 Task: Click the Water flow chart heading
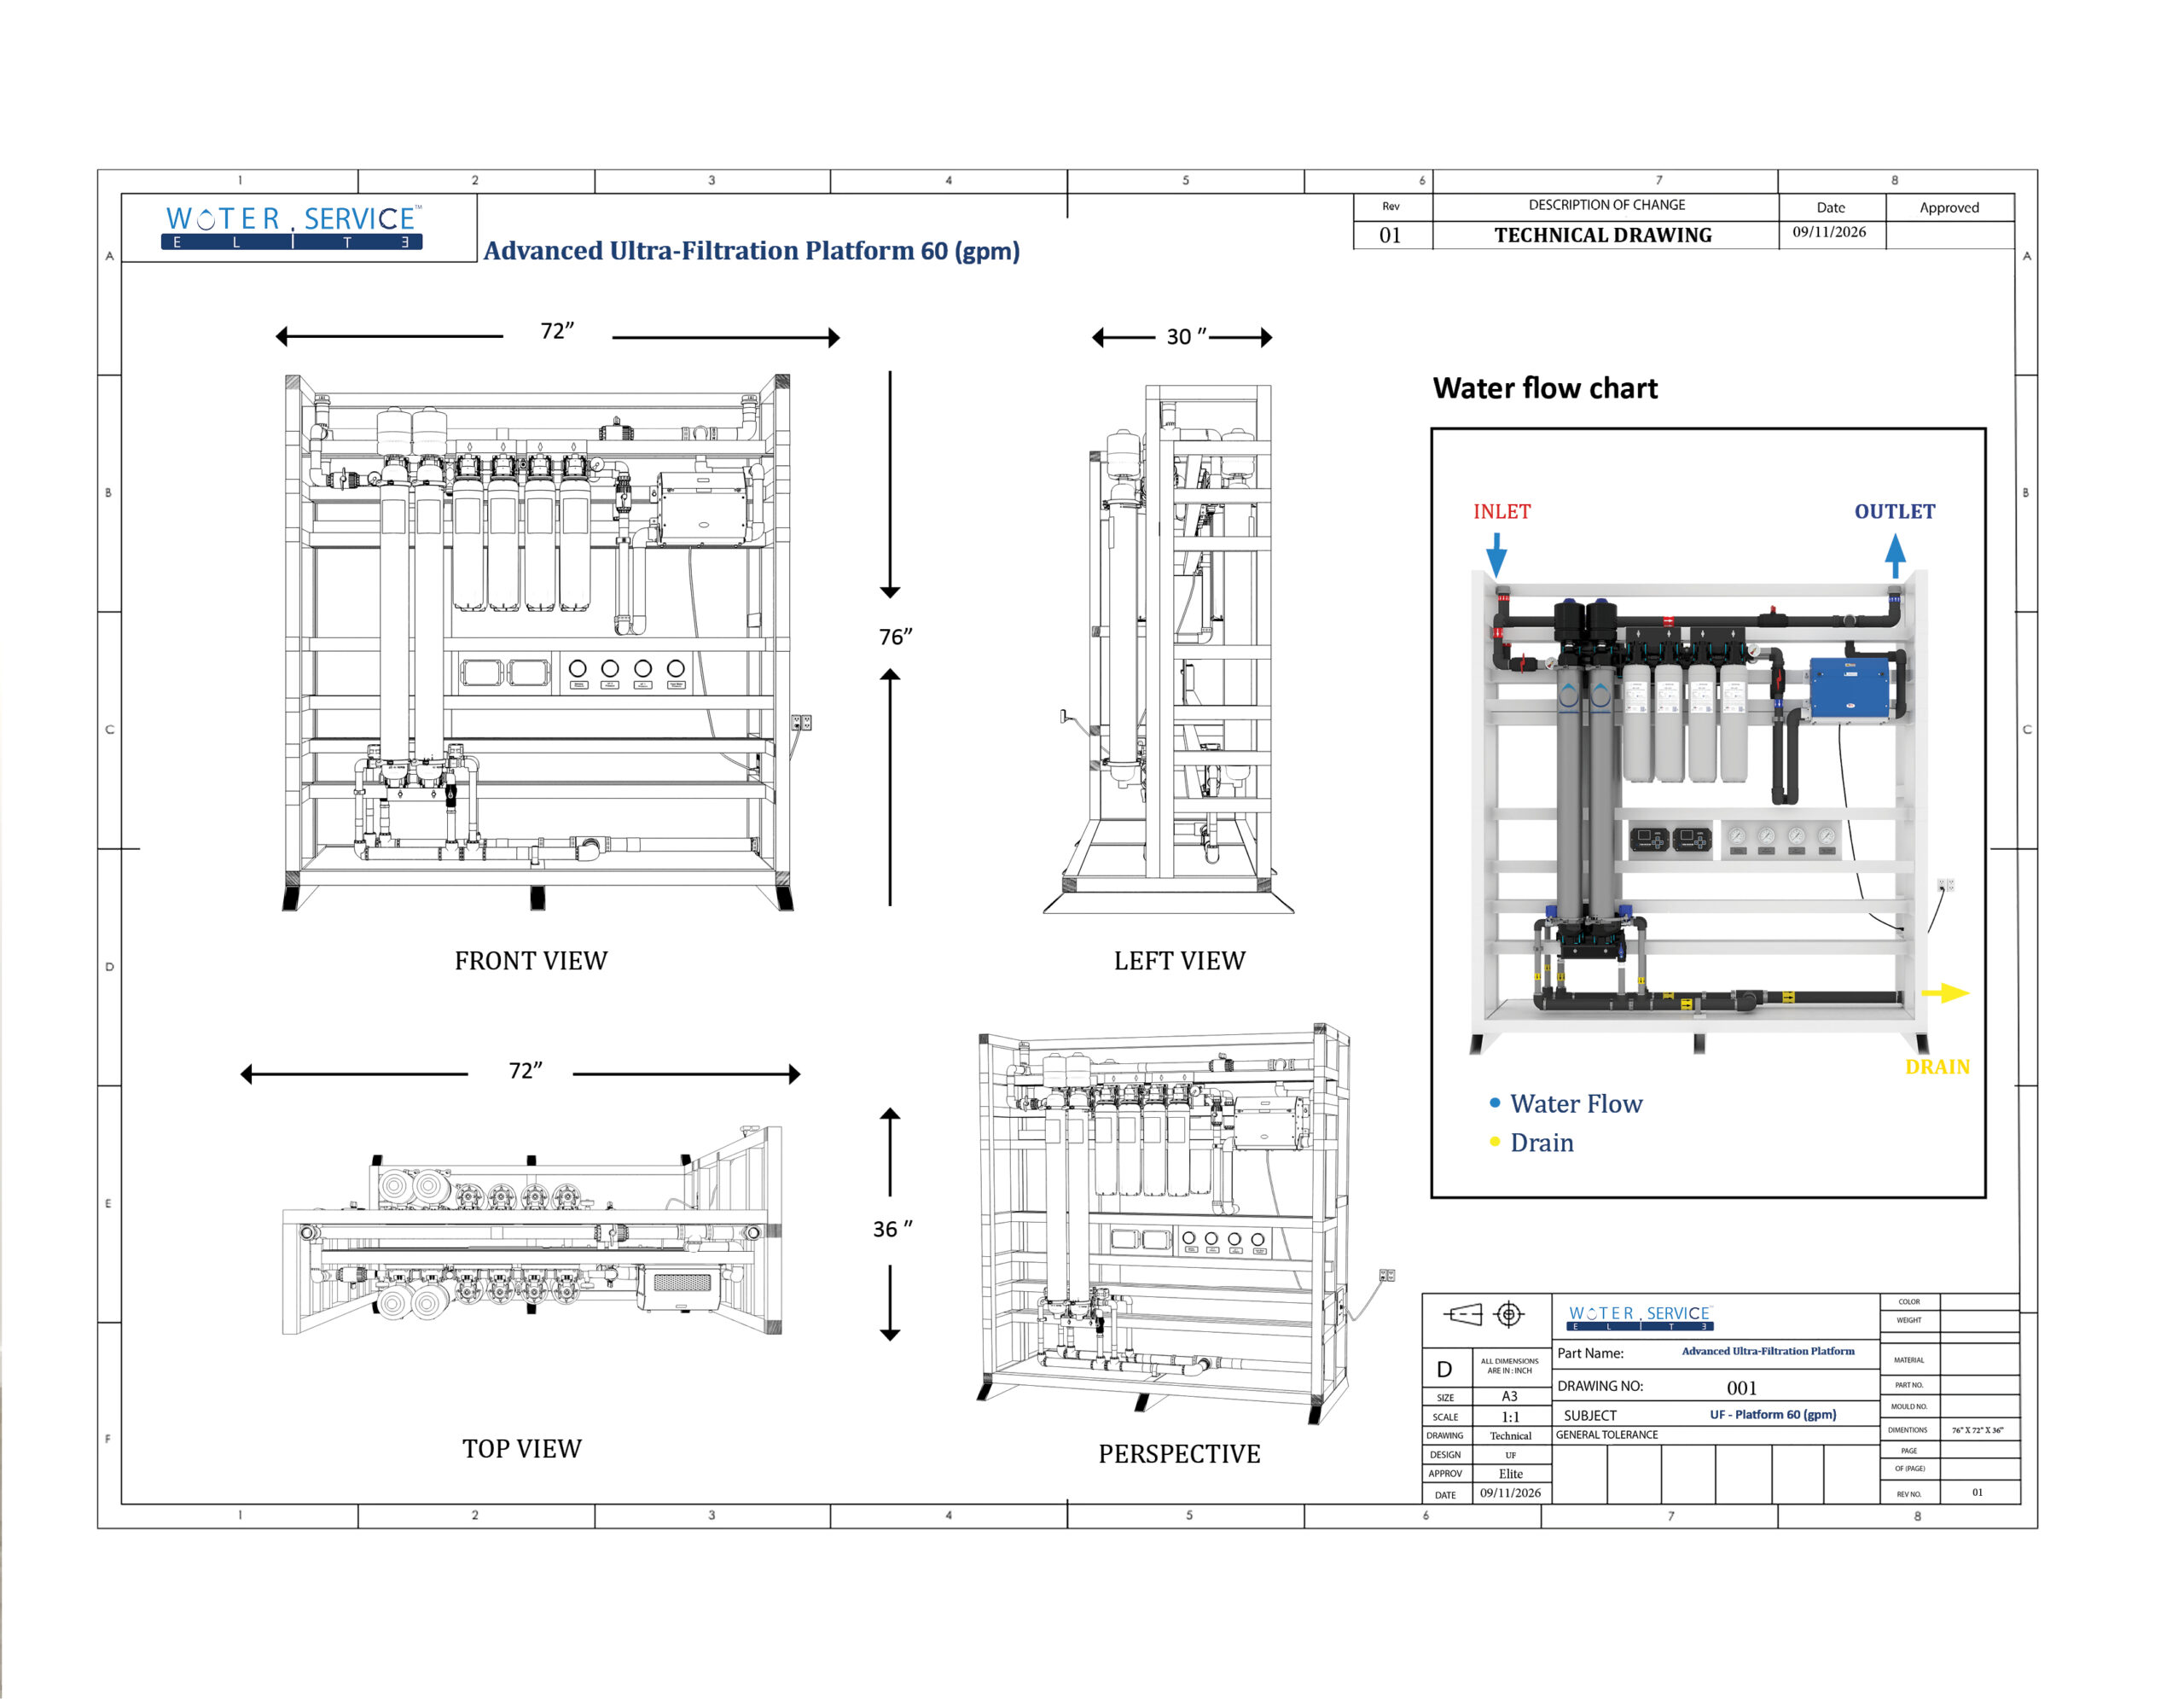click(1545, 388)
